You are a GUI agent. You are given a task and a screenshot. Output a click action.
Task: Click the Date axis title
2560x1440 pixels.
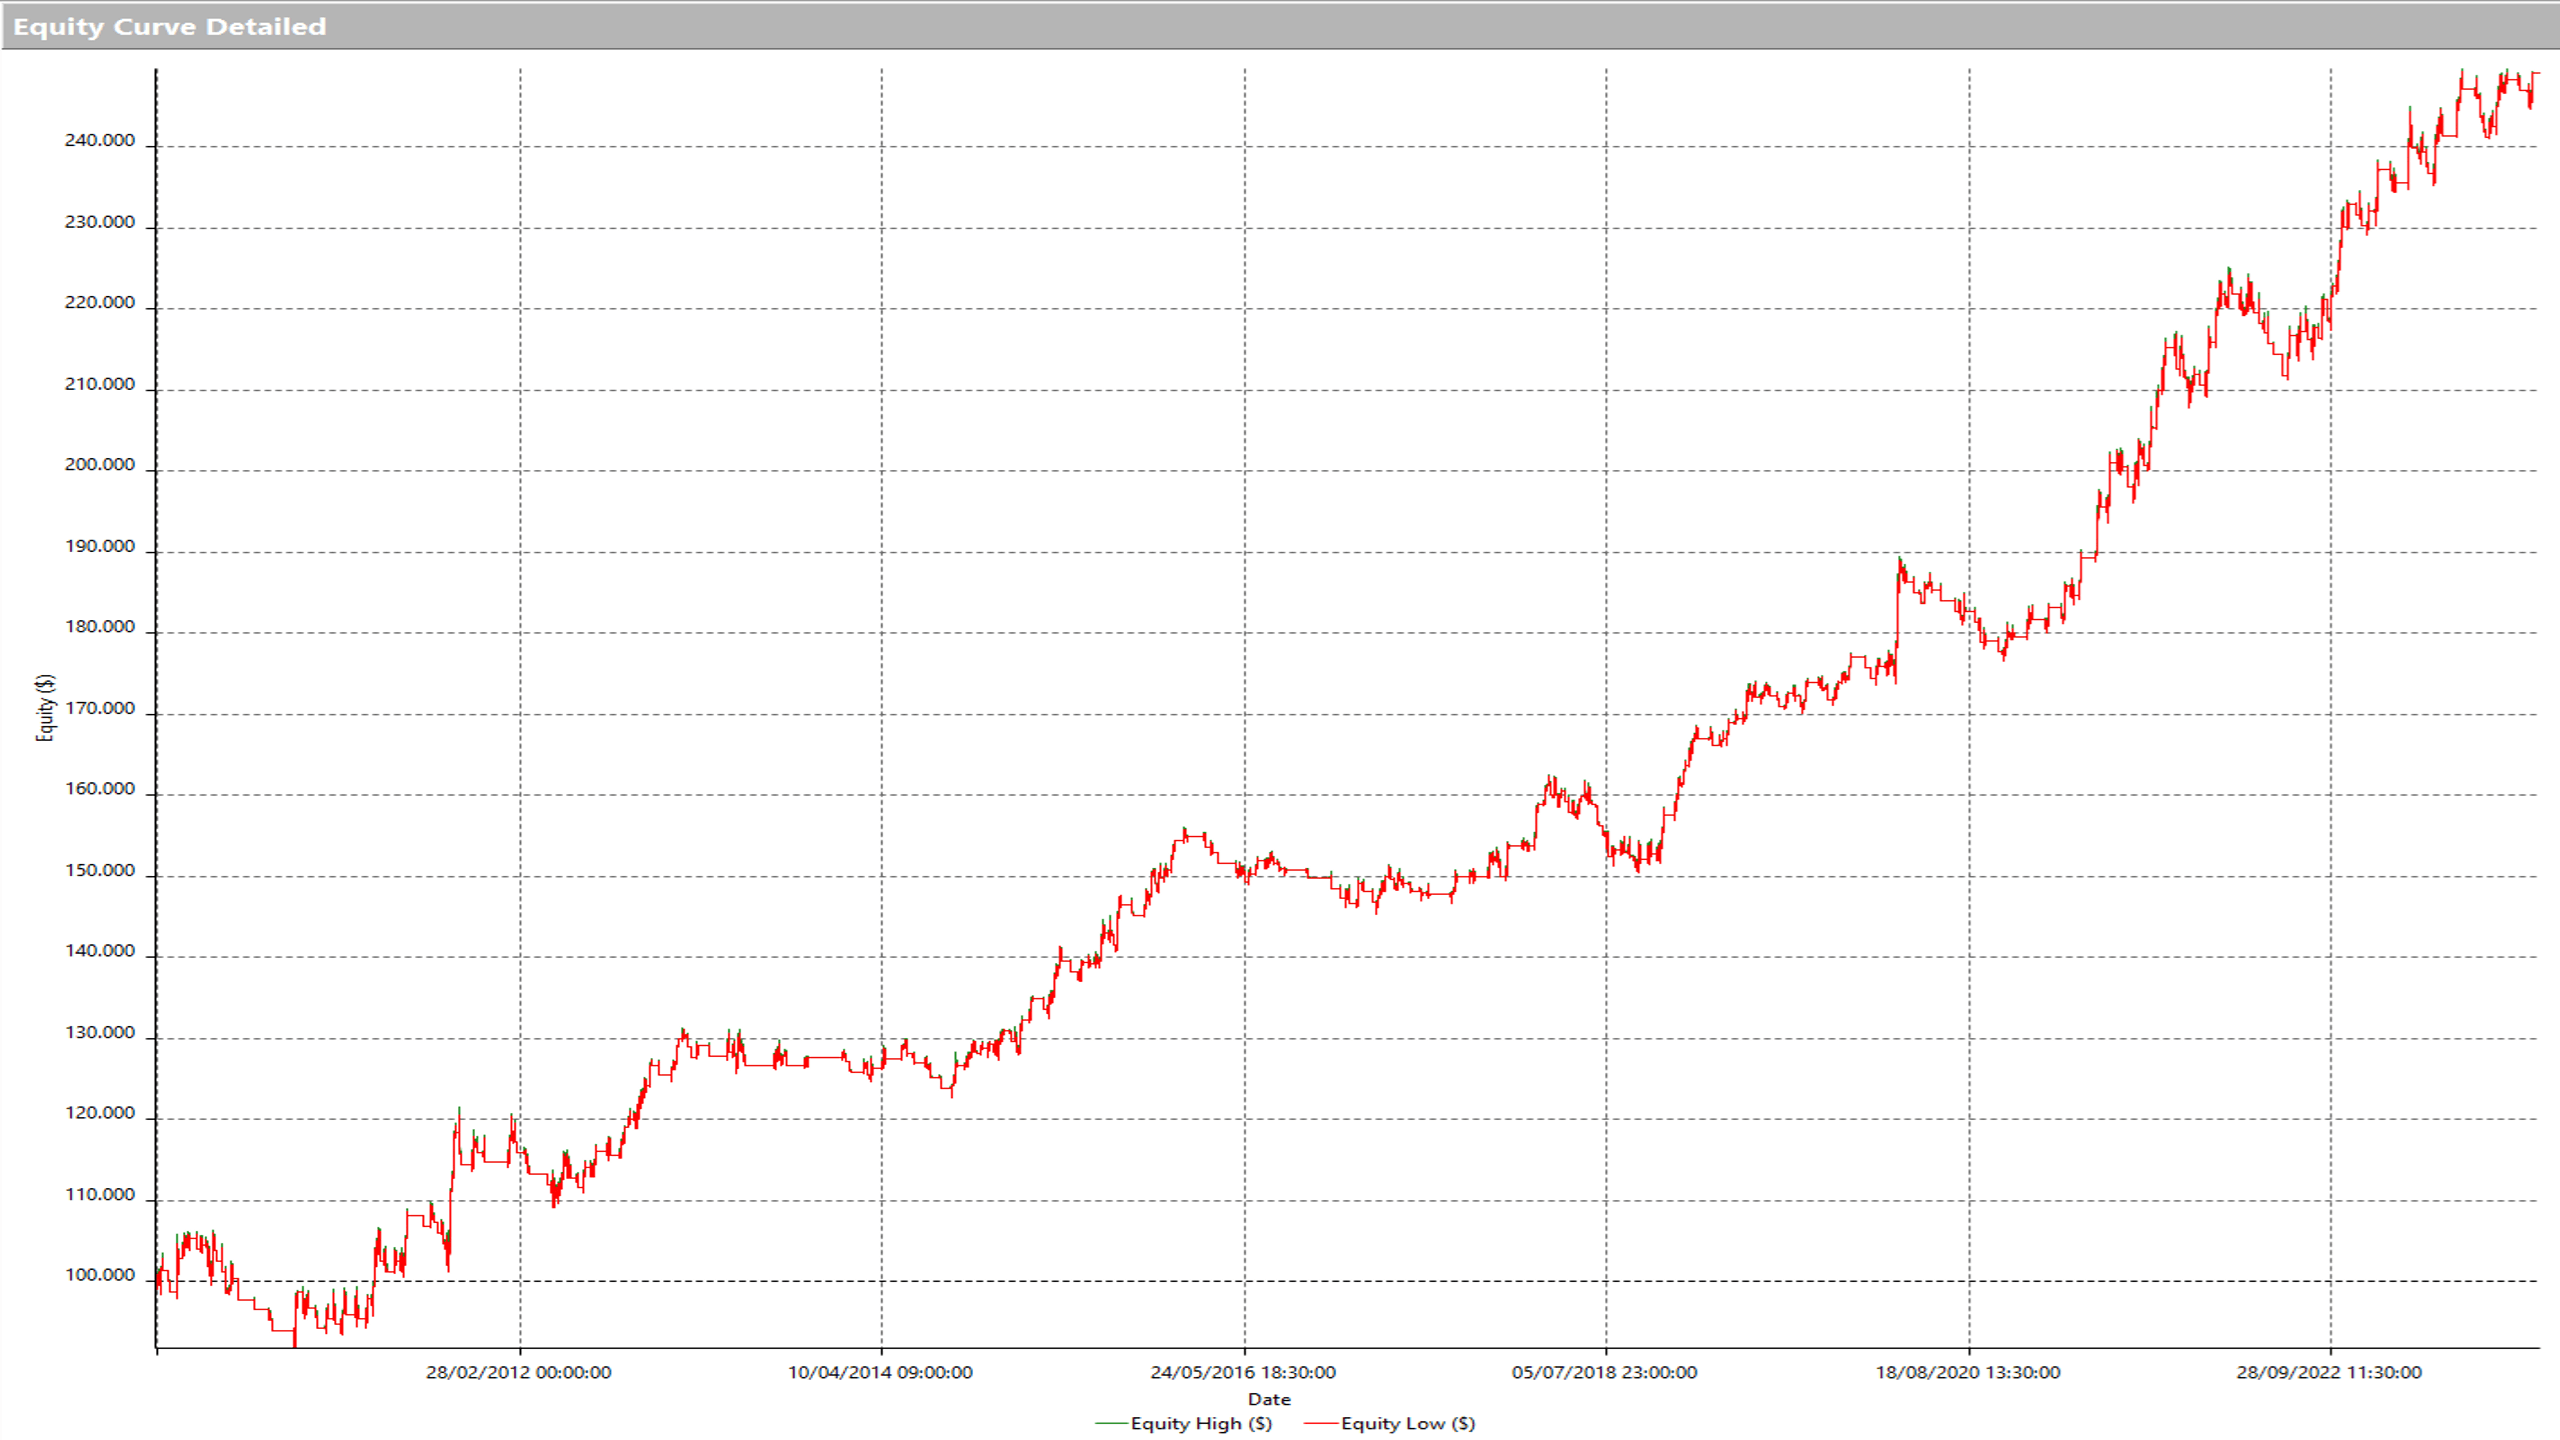point(1269,1399)
